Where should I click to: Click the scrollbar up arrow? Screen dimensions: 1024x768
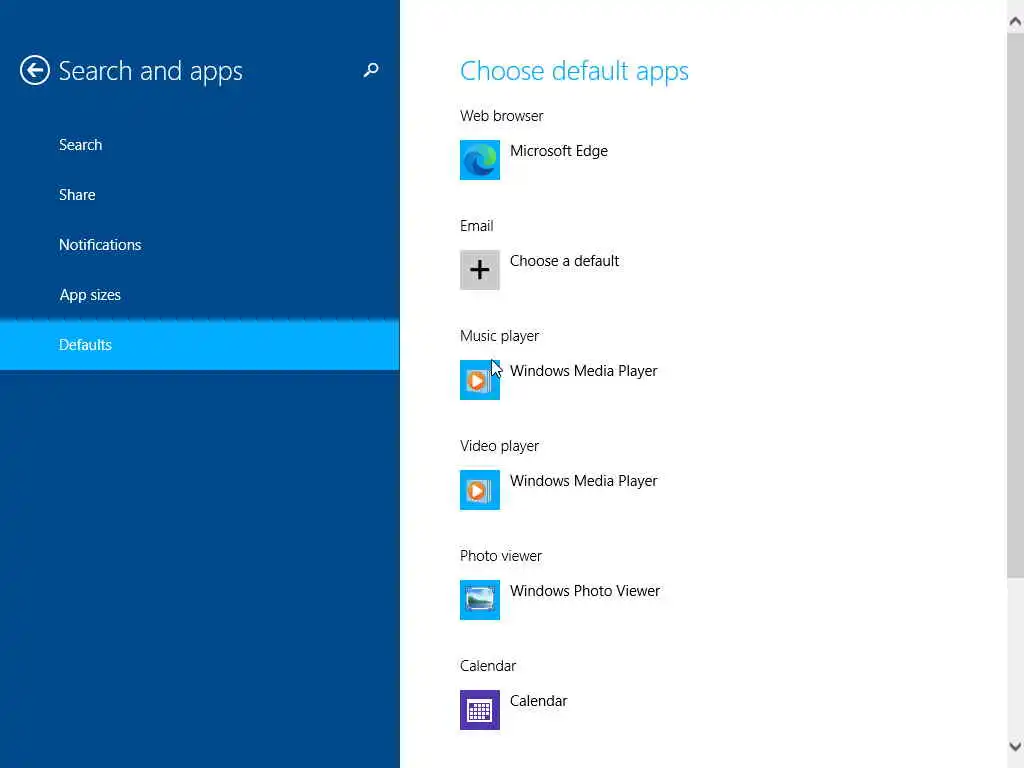(1015, 21)
